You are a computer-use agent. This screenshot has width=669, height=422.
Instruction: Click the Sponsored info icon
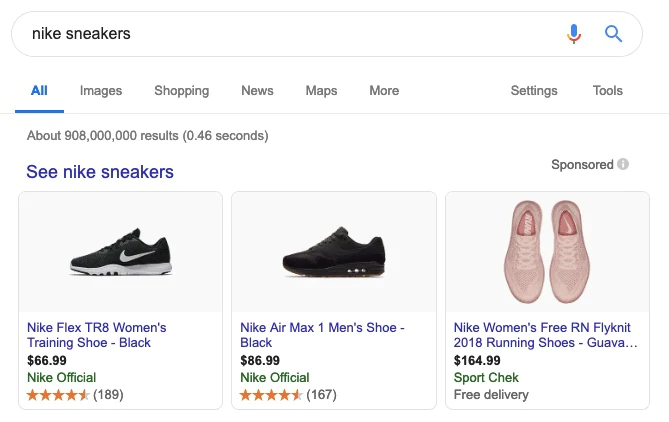[623, 164]
